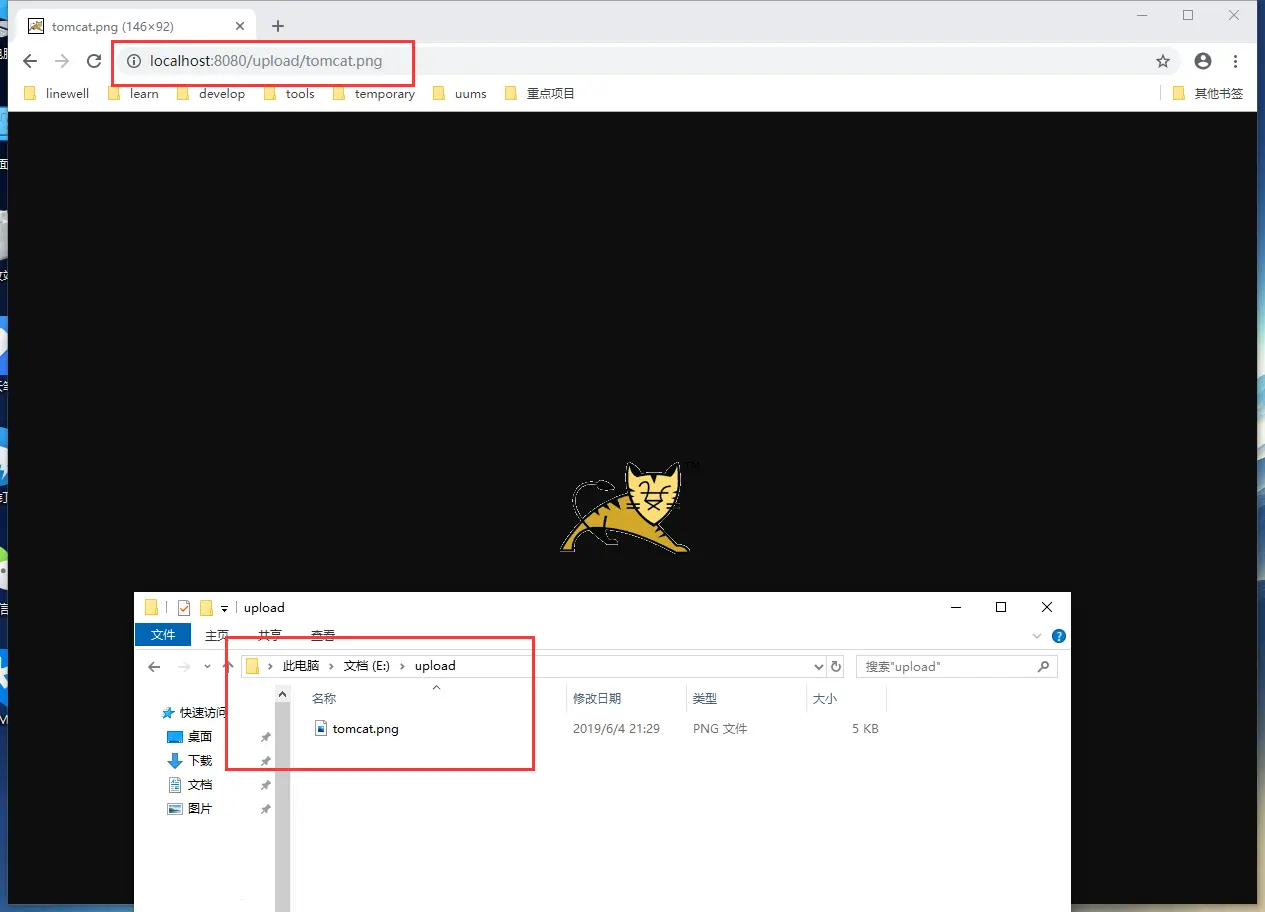
Task: Click properties icon in Explorer quick access toolbar
Action: pyautogui.click(x=184, y=607)
